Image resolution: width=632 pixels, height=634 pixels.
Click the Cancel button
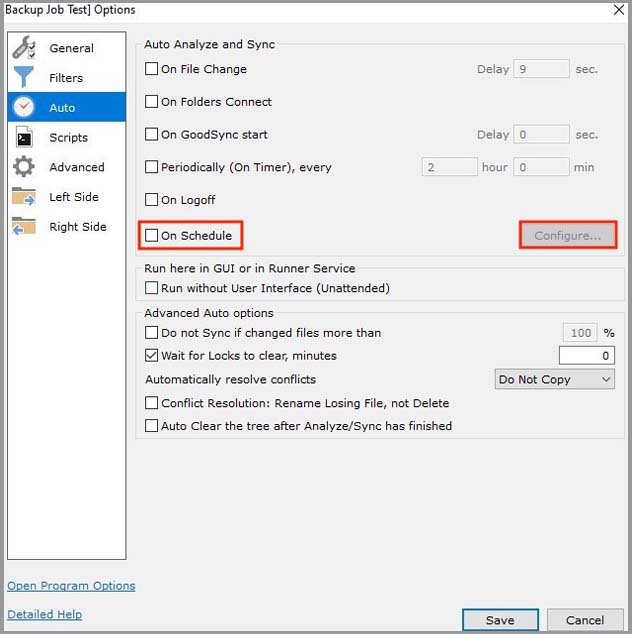tap(585, 620)
